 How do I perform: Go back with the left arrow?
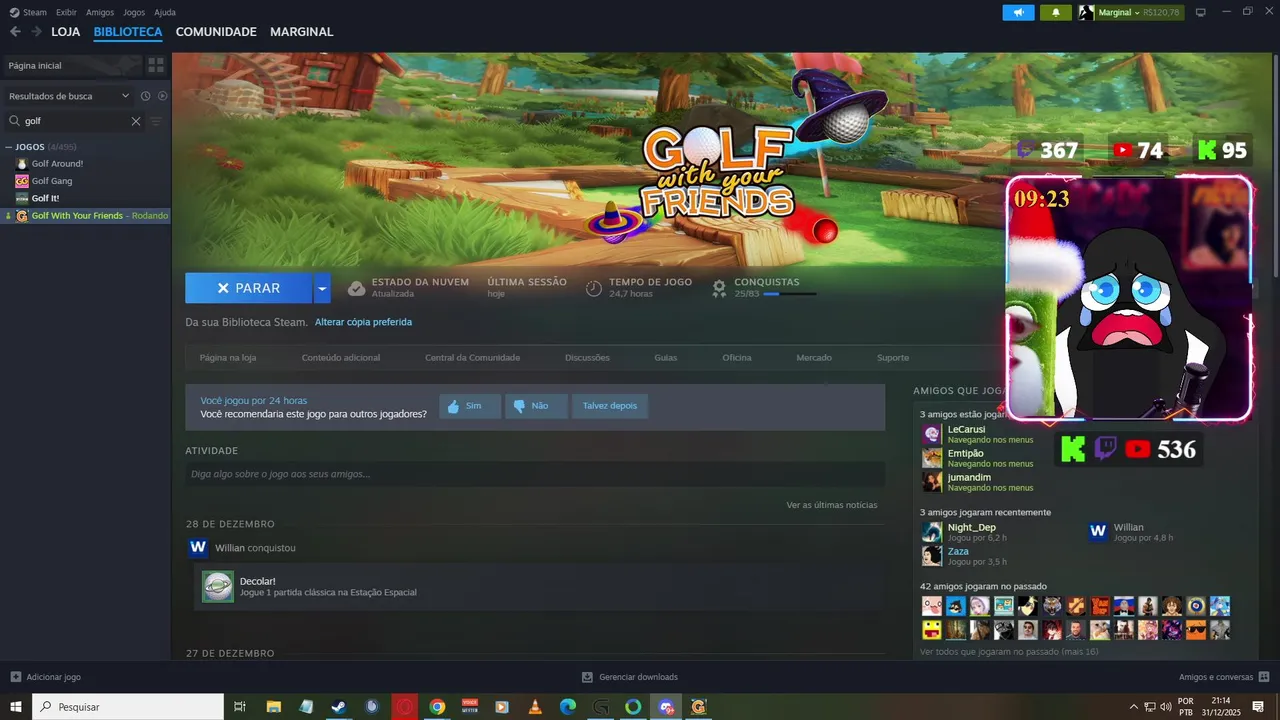tap(15, 32)
